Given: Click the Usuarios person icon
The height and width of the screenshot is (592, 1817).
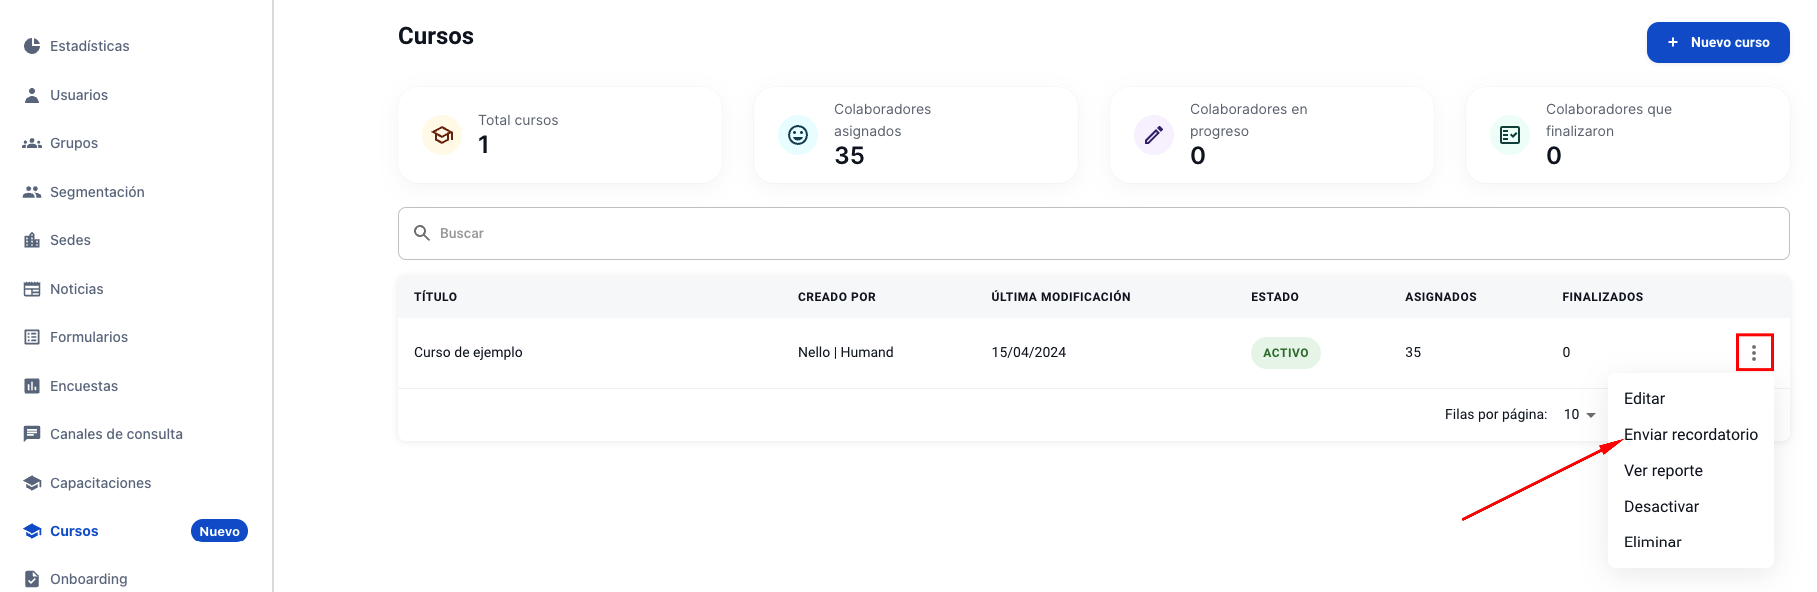Looking at the screenshot, I should click(32, 95).
